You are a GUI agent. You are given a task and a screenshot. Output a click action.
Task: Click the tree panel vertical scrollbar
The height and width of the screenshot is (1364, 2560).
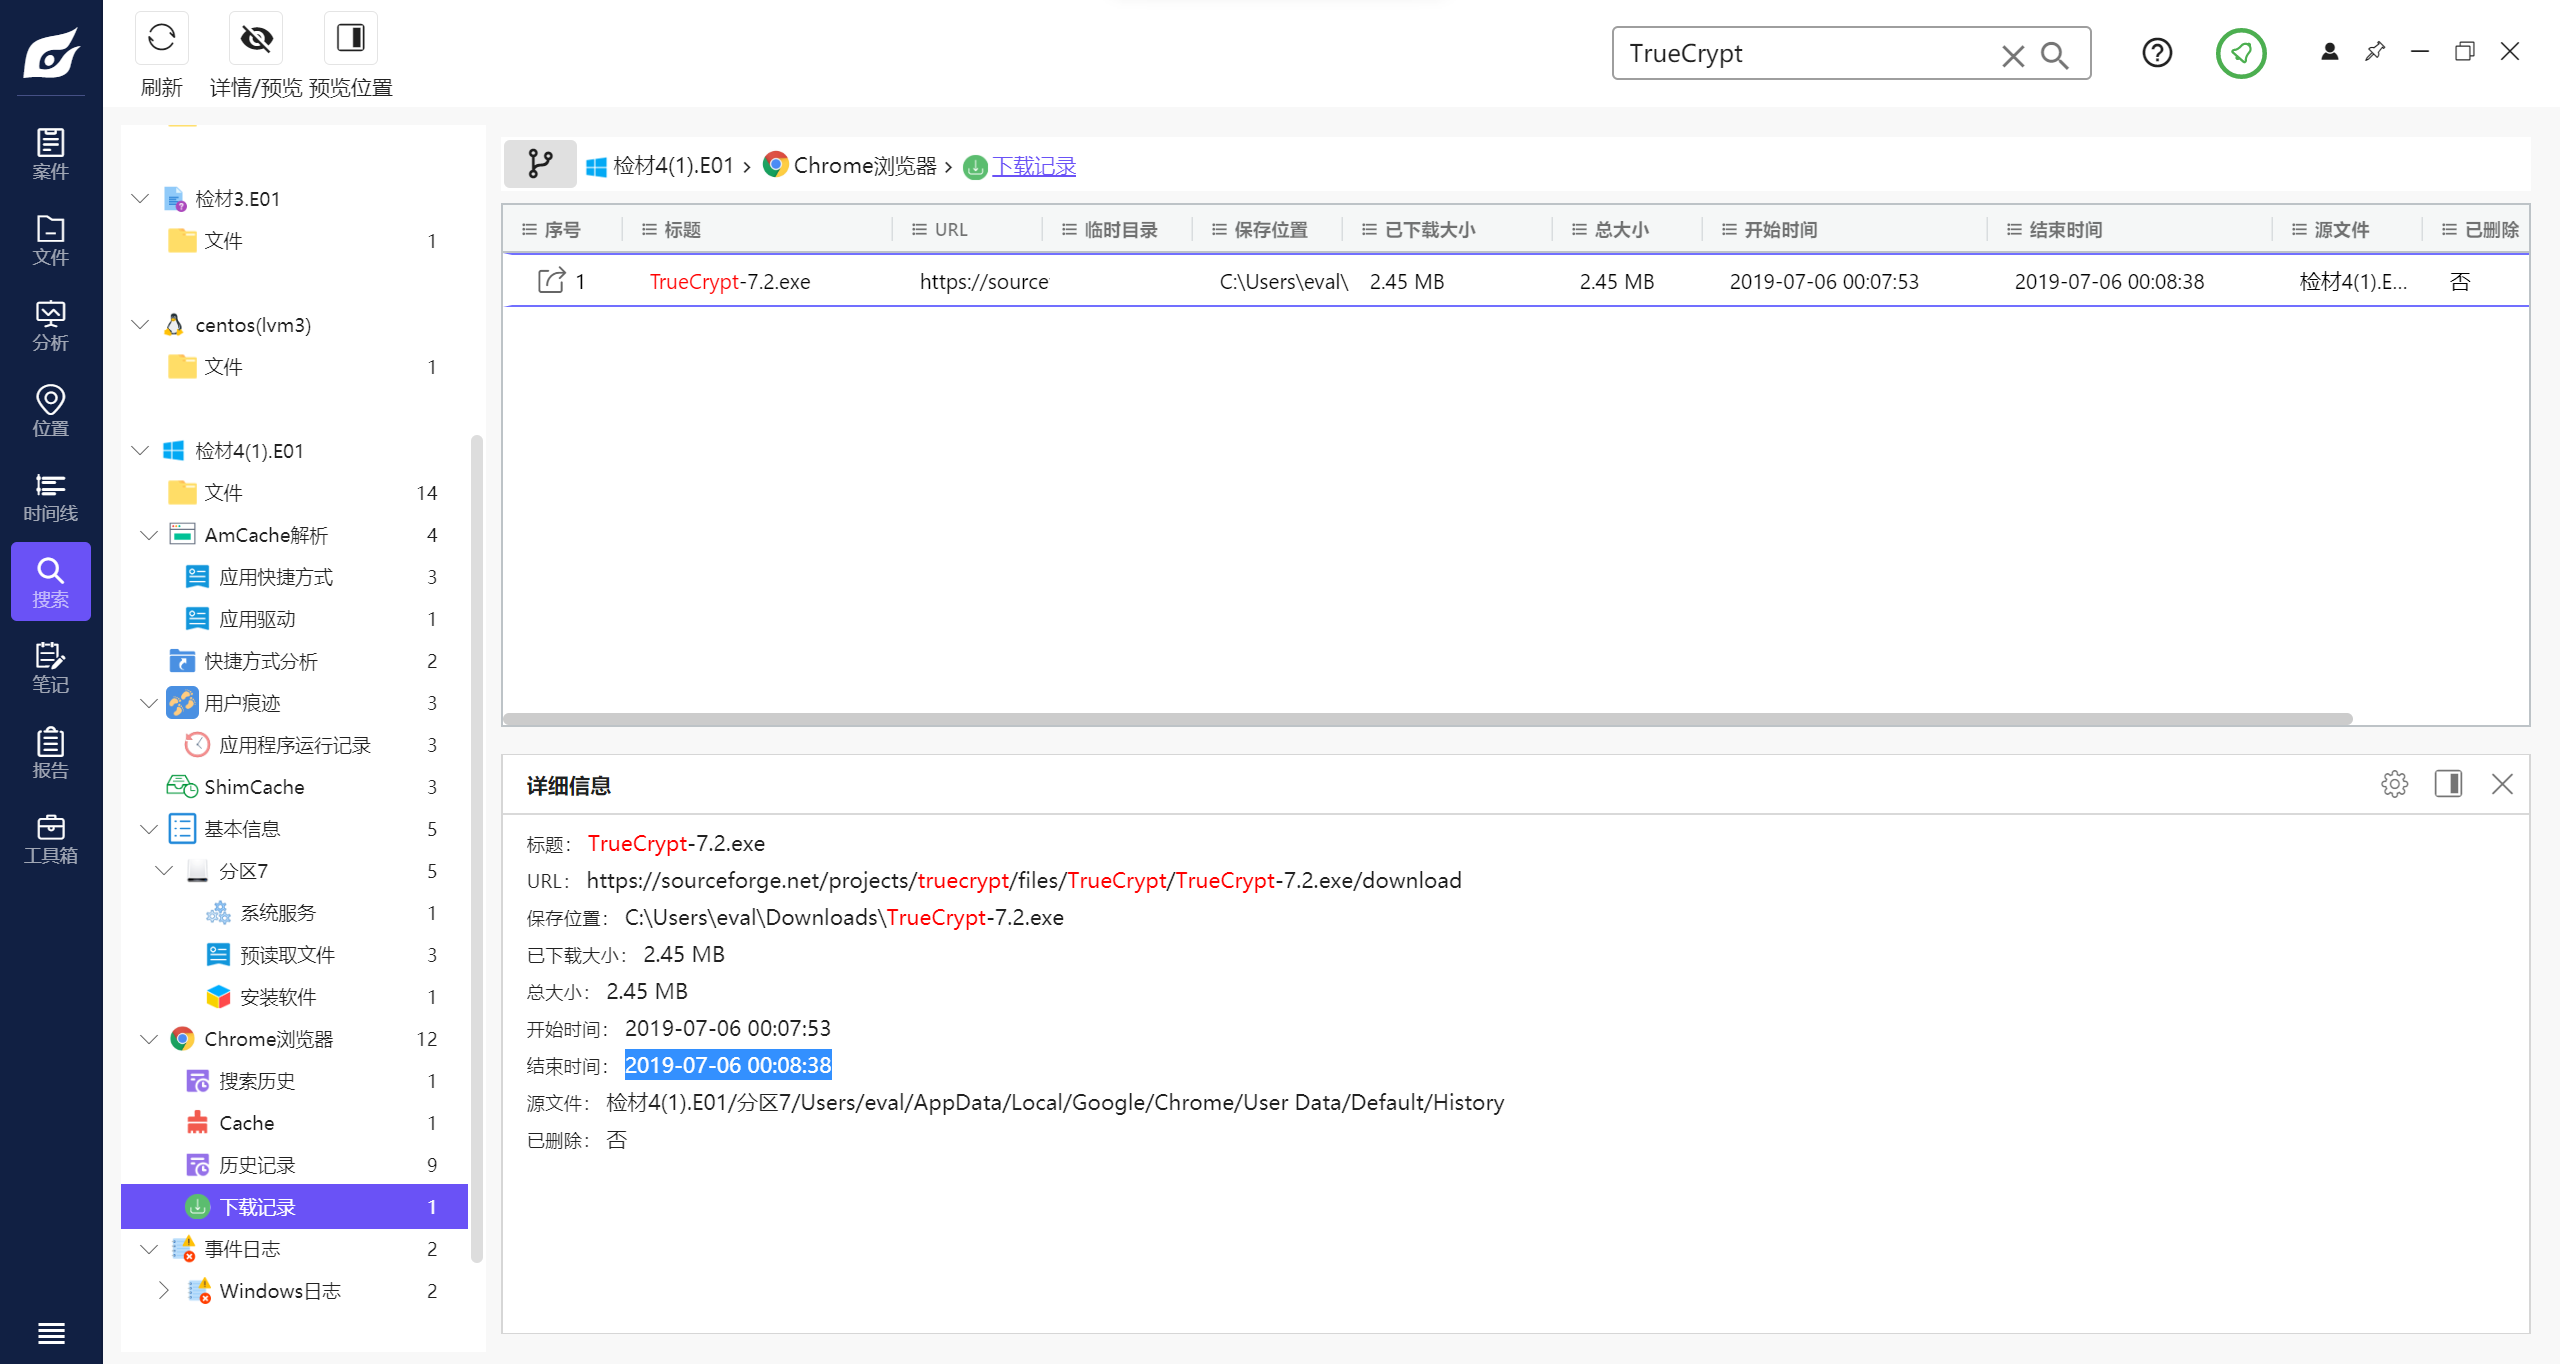pyautogui.click(x=476, y=848)
